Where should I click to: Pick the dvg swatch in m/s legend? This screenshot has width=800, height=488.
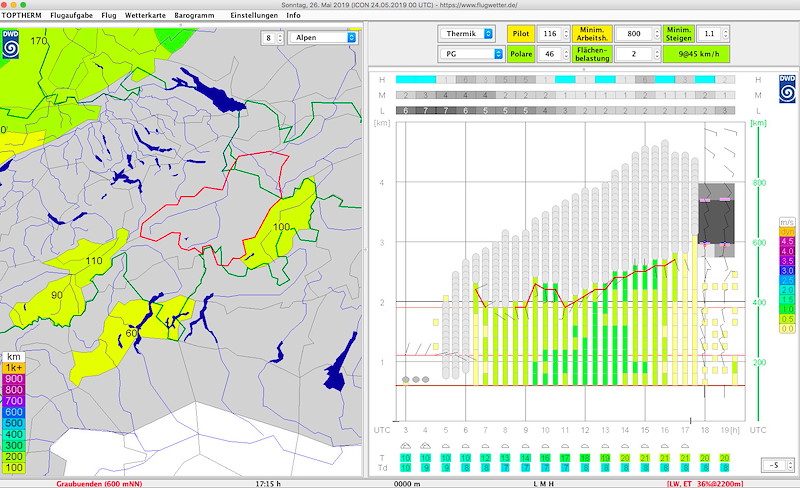coord(787,232)
